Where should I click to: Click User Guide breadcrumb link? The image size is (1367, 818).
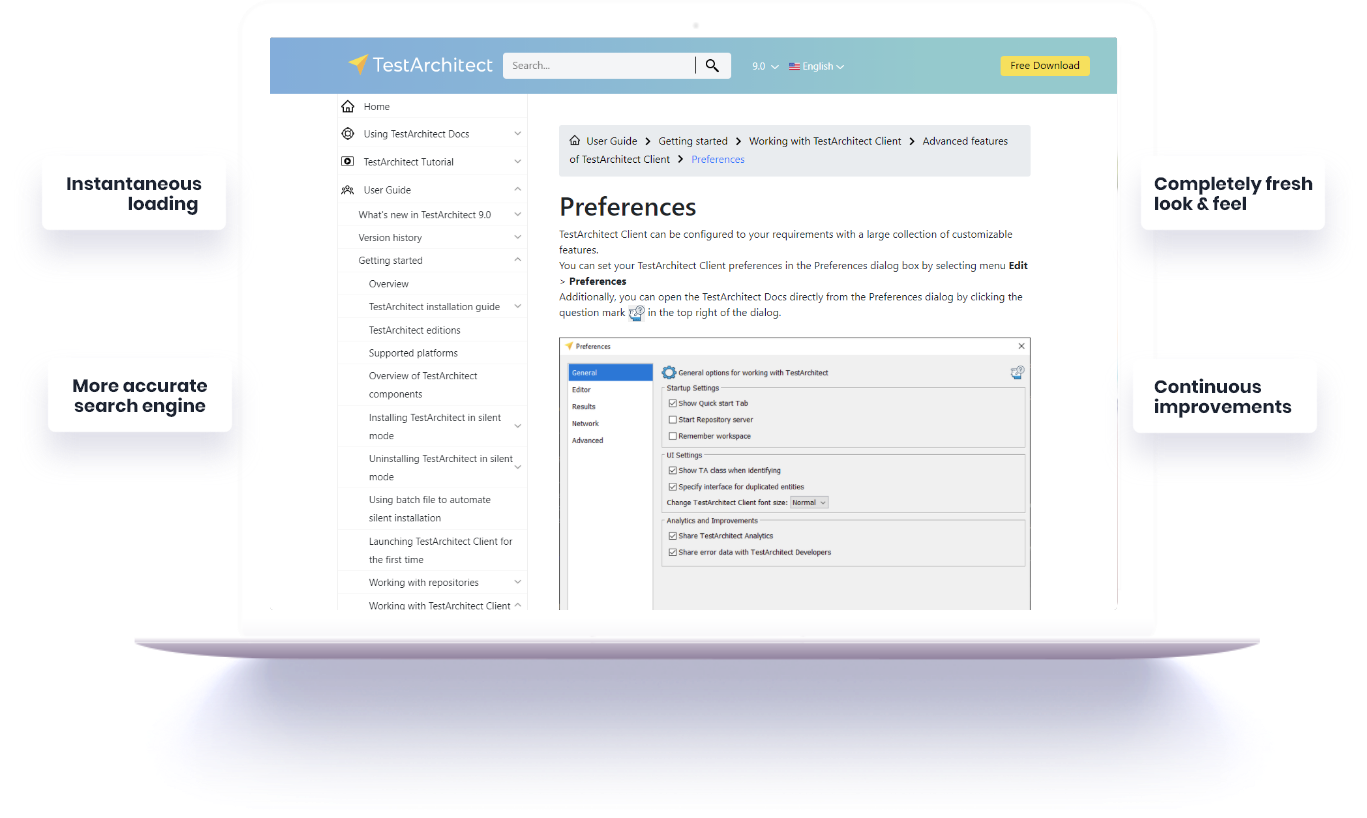(x=612, y=141)
